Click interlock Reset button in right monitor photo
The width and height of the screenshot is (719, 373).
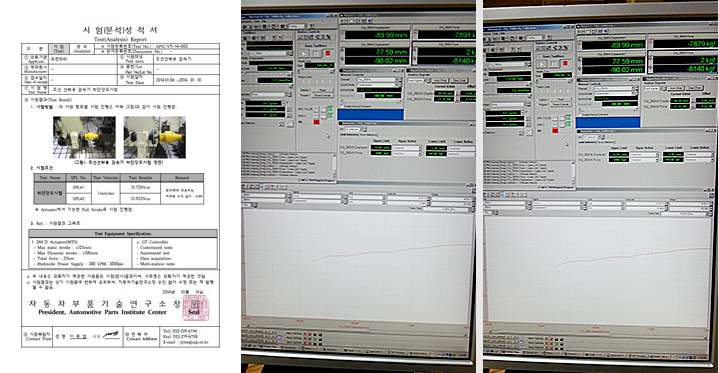tap(561, 100)
